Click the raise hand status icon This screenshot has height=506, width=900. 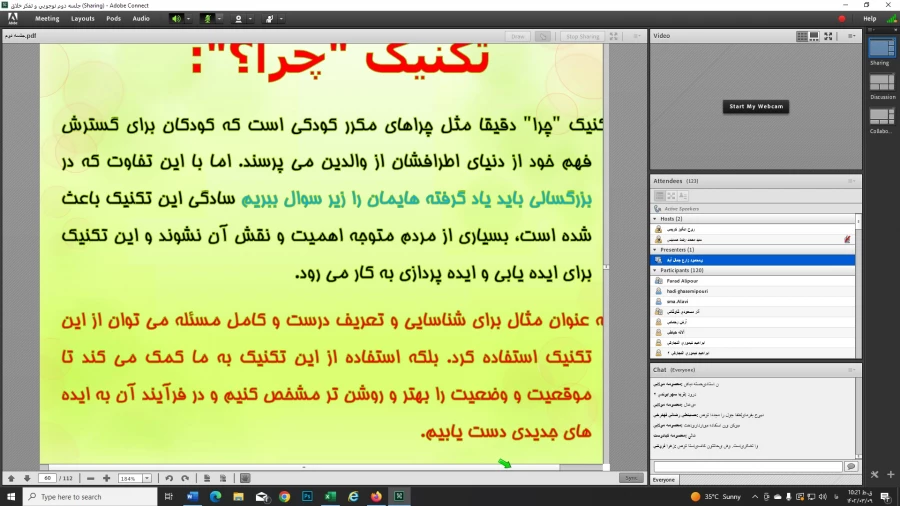click(x=269, y=18)
